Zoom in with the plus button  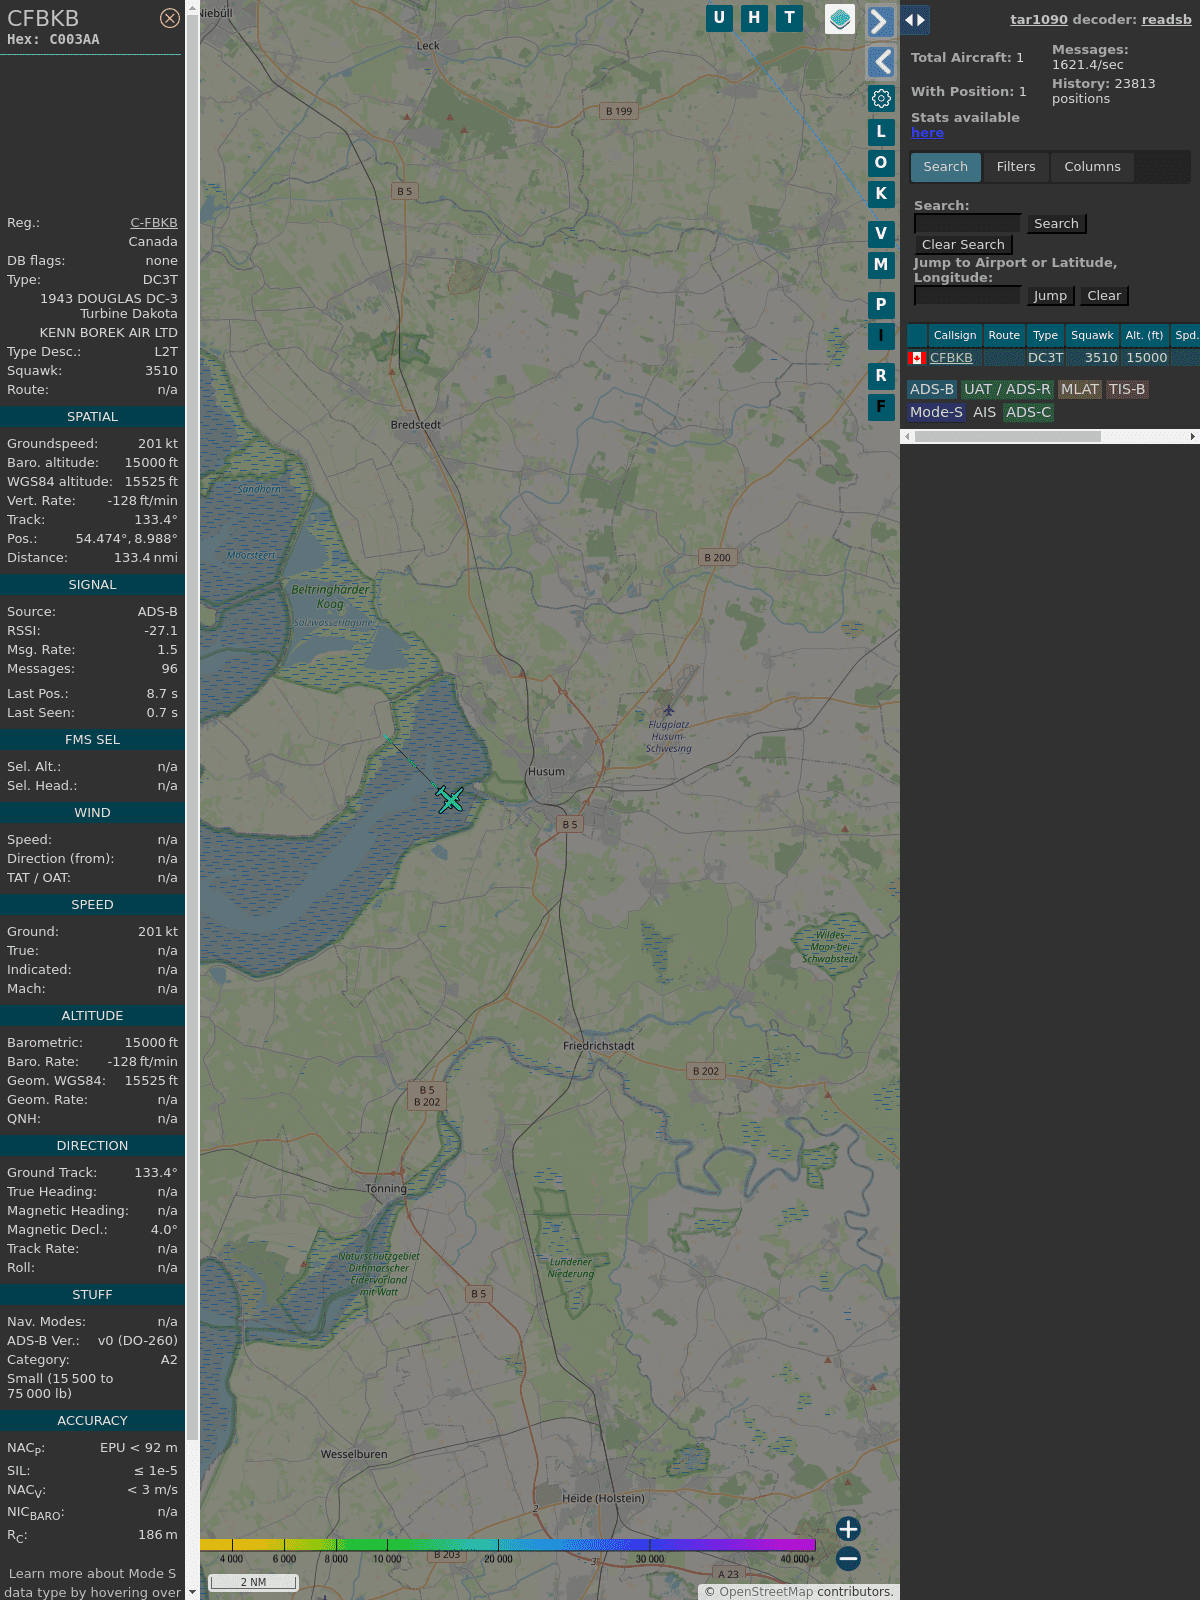point(848,1529)
